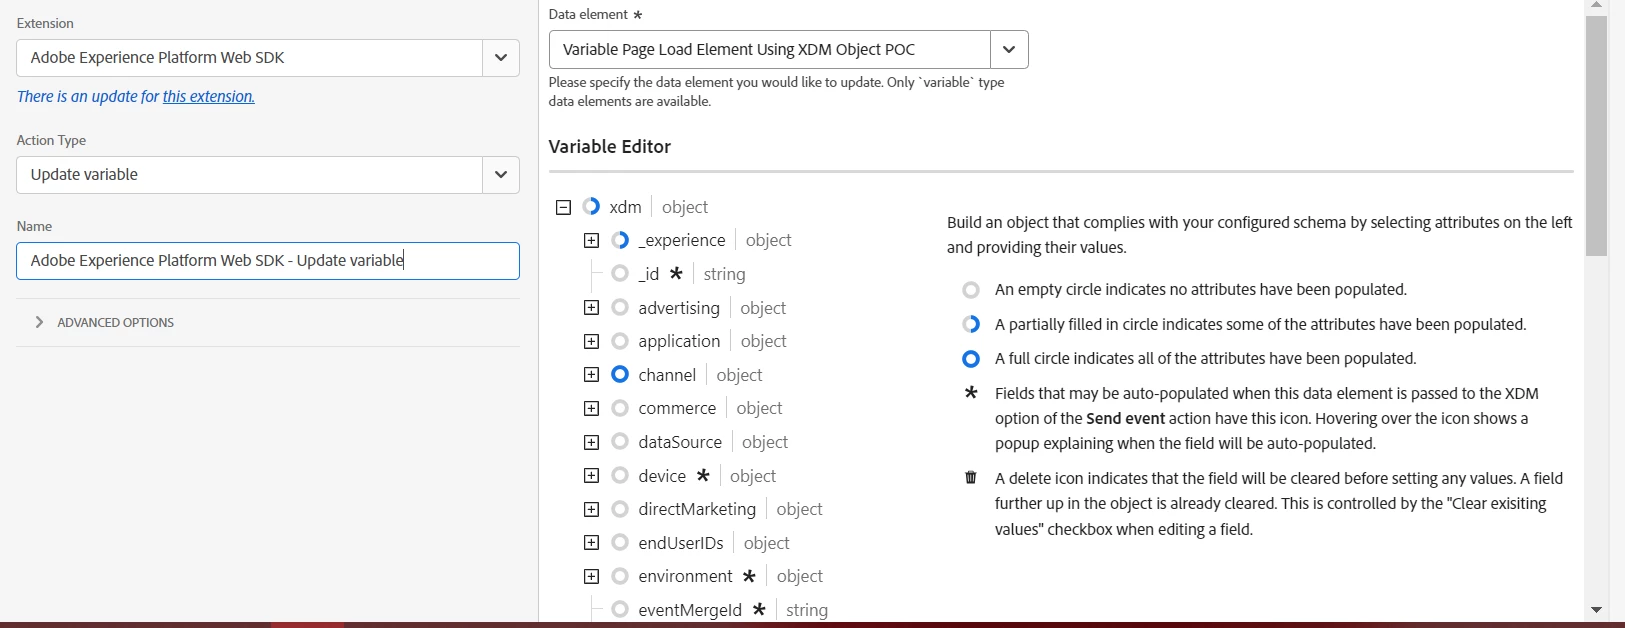Expand the directMarketing object node

pyautogui.click(x=591, y=509)
